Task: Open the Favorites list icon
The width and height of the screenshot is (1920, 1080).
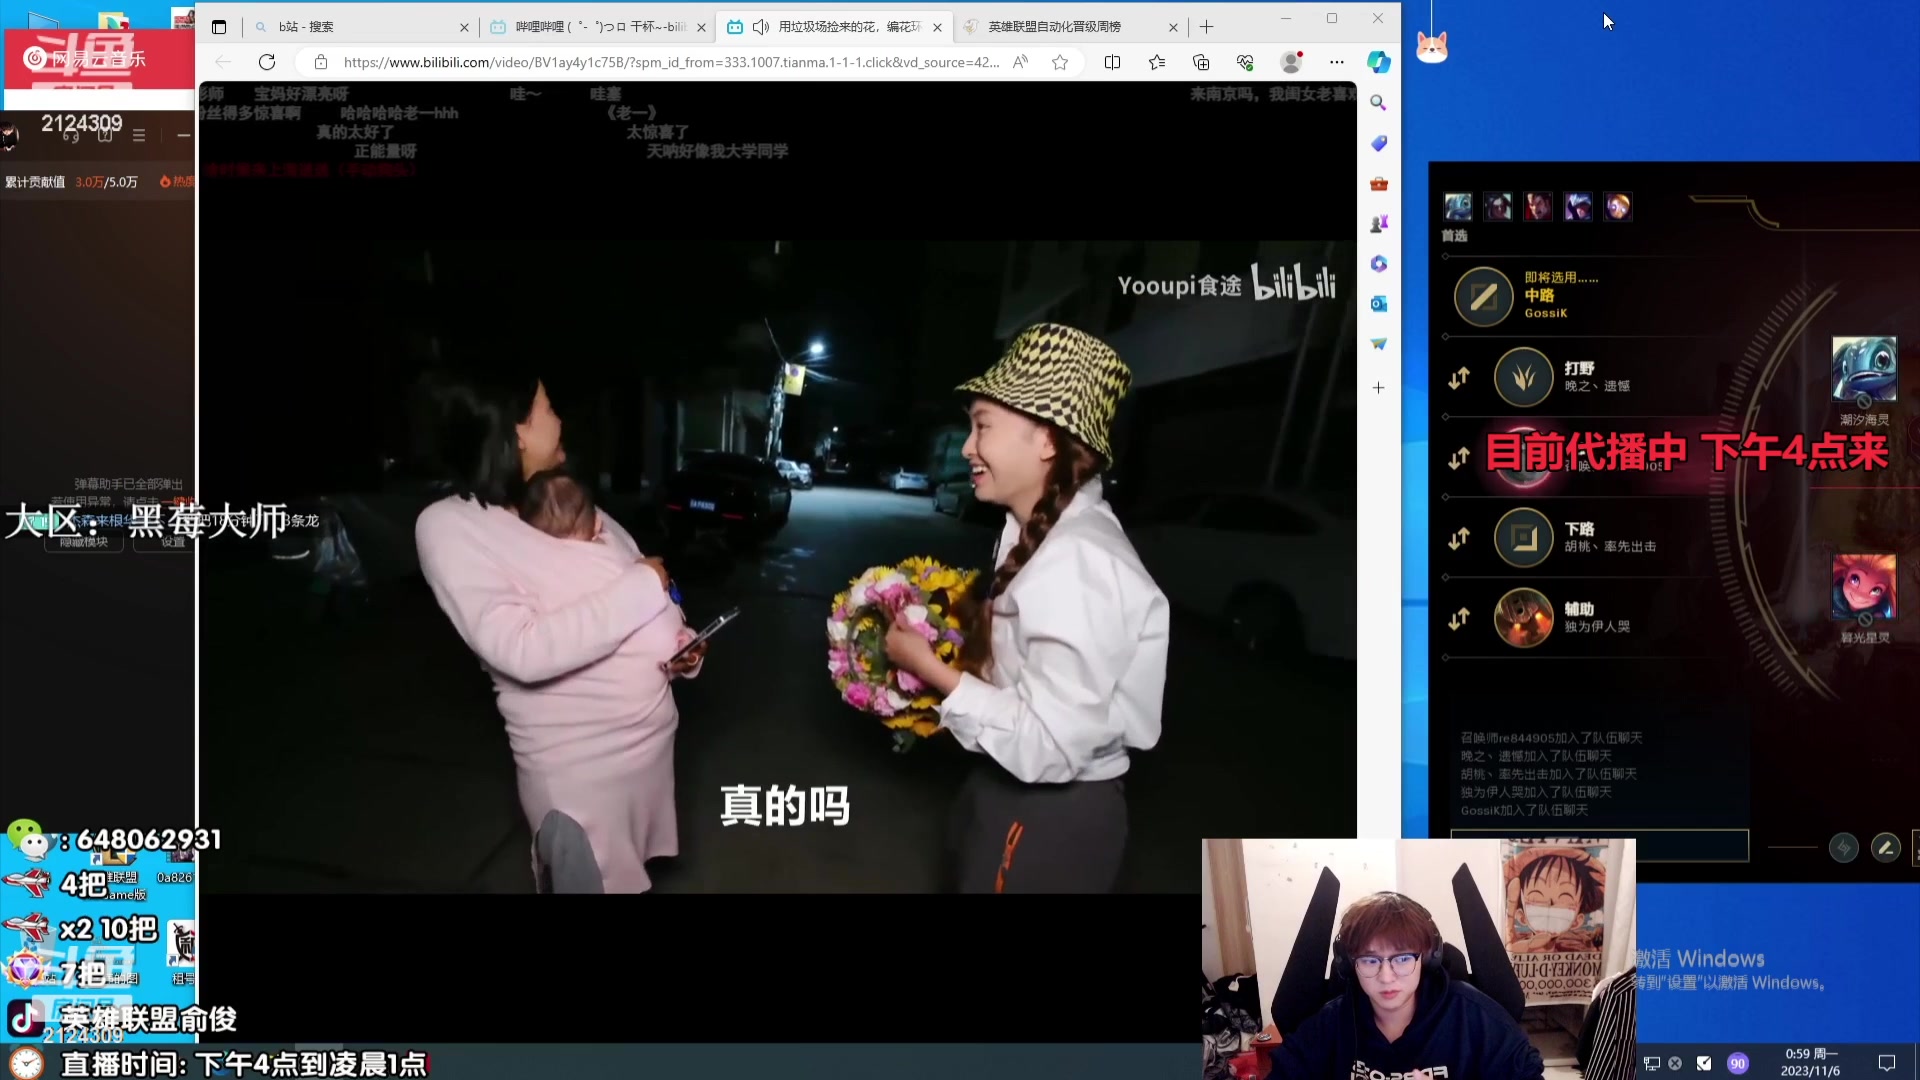Action: point(1157,62)
